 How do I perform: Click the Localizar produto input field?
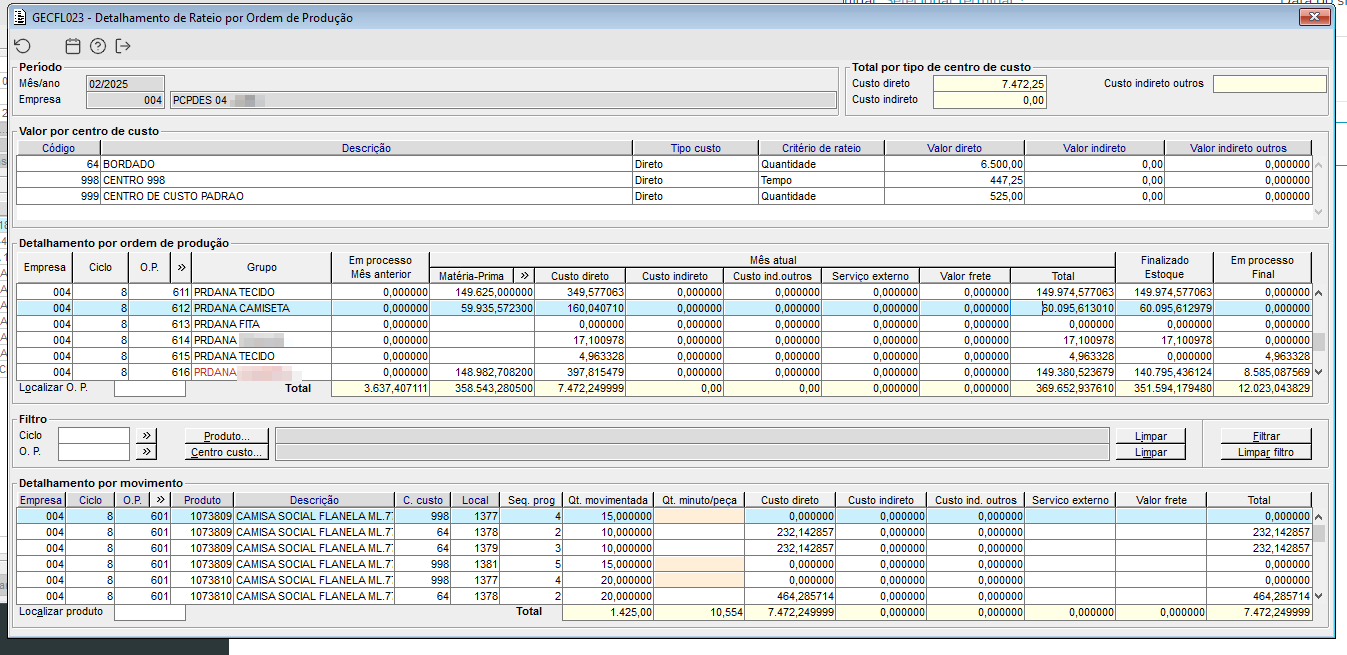[x=149, y=612]
